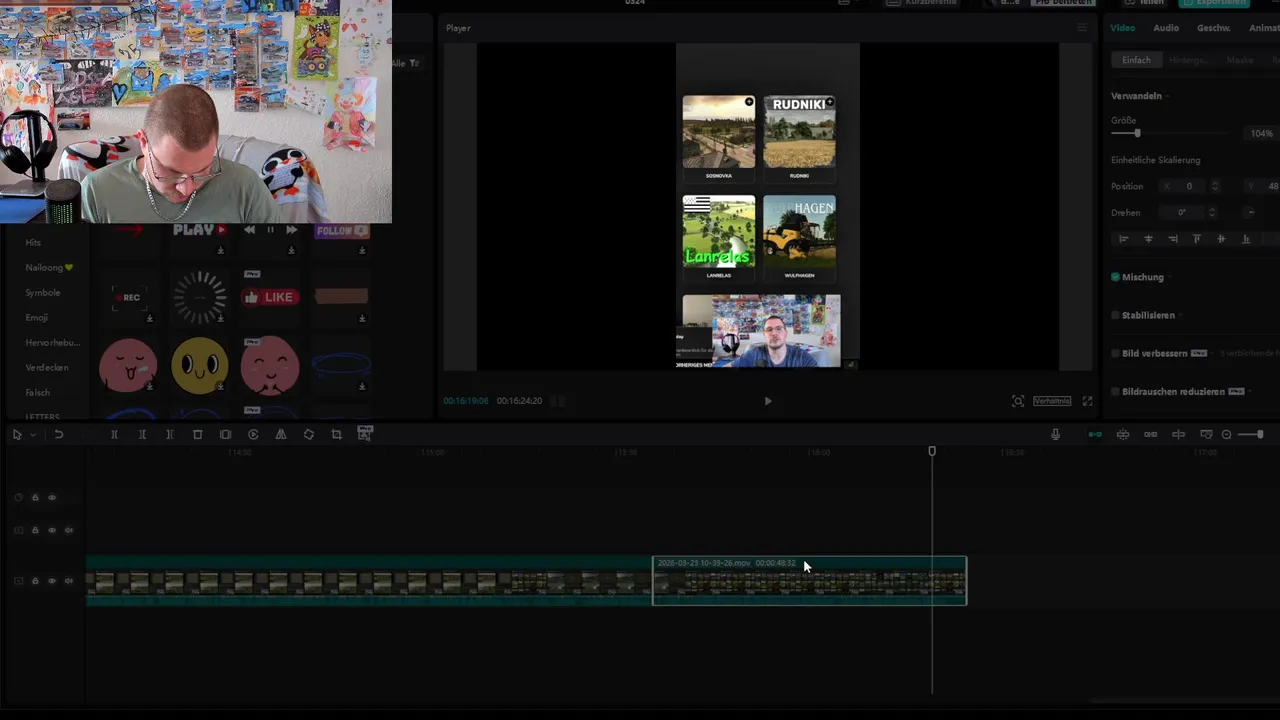Hide the main video track with eye icon

click(x=52, y=581)
